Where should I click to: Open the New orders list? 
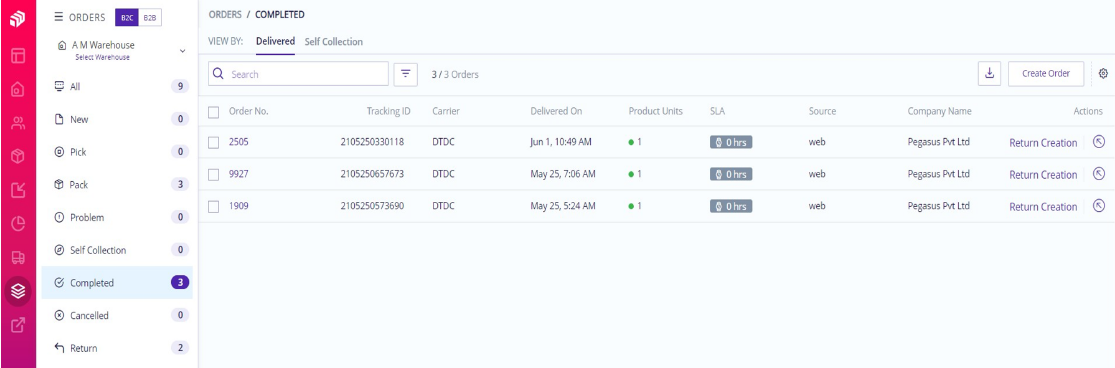click(117, 119)
